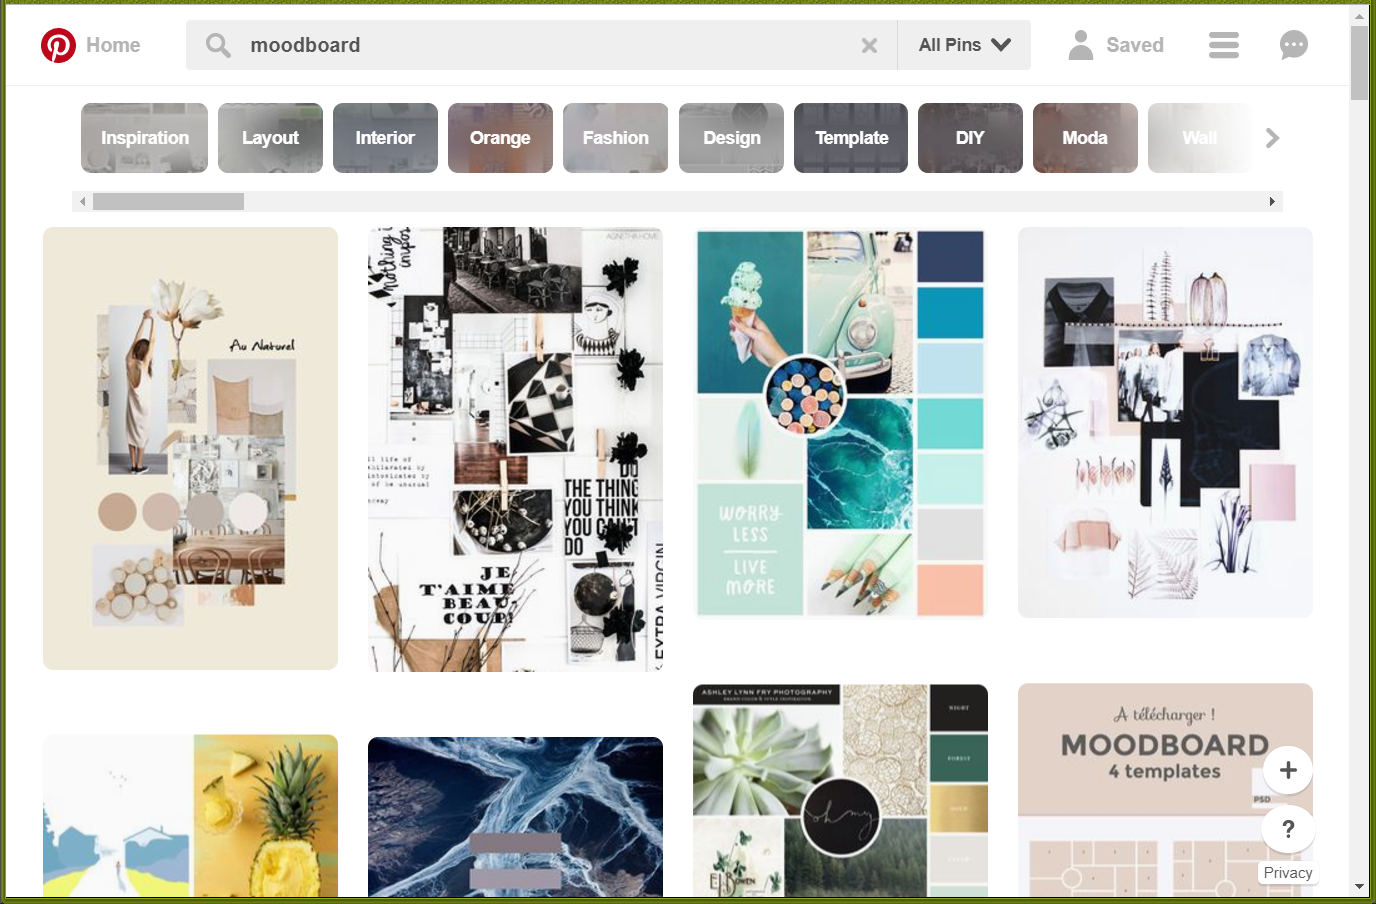Screen dimensions: 1376x904
Task: Filter results by the Template chip
Action: point(851,138)
